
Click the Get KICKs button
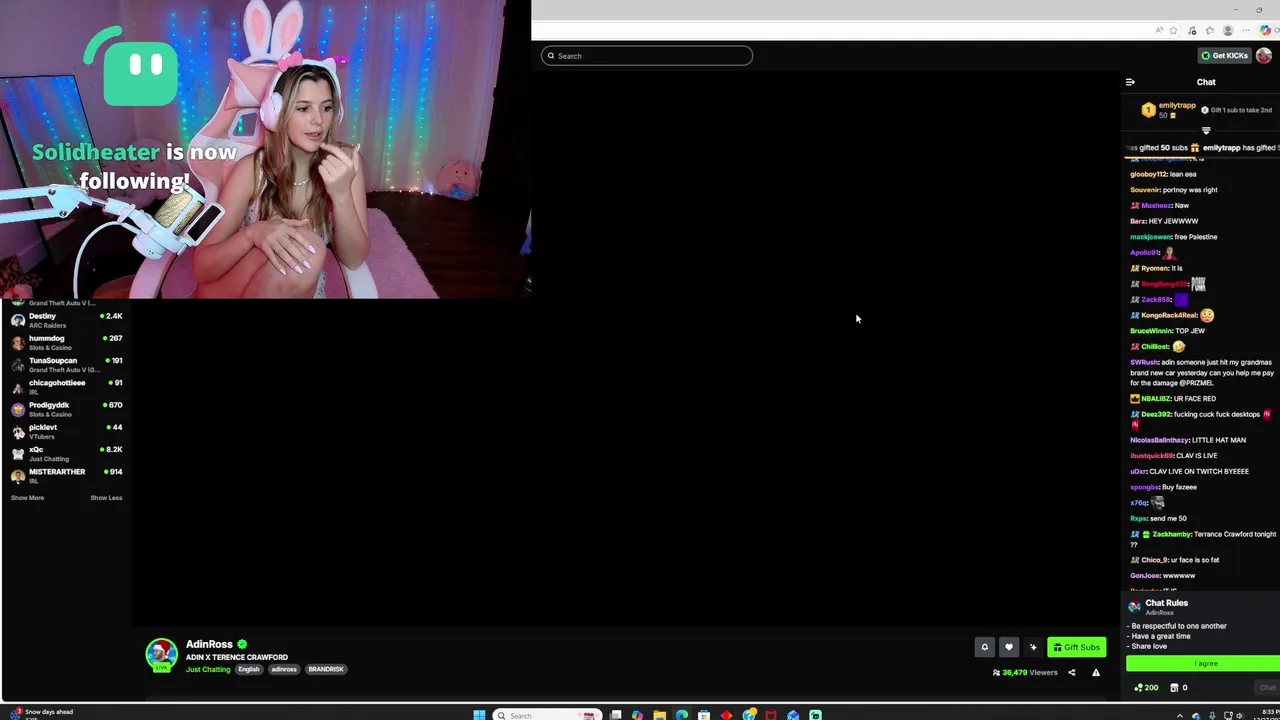(1224, 56)
